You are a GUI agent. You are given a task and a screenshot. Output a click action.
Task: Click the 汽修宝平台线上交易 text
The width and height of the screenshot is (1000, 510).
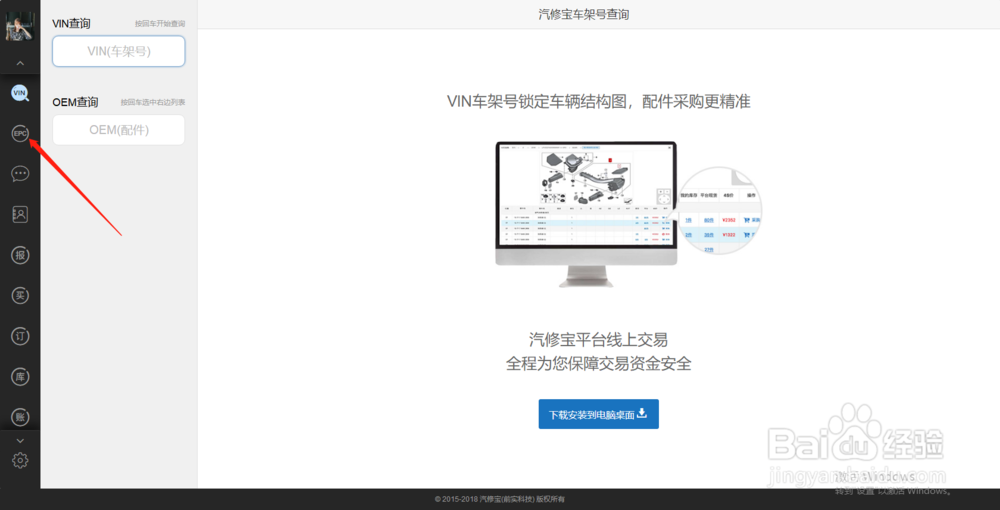click(x=598, y=339)
